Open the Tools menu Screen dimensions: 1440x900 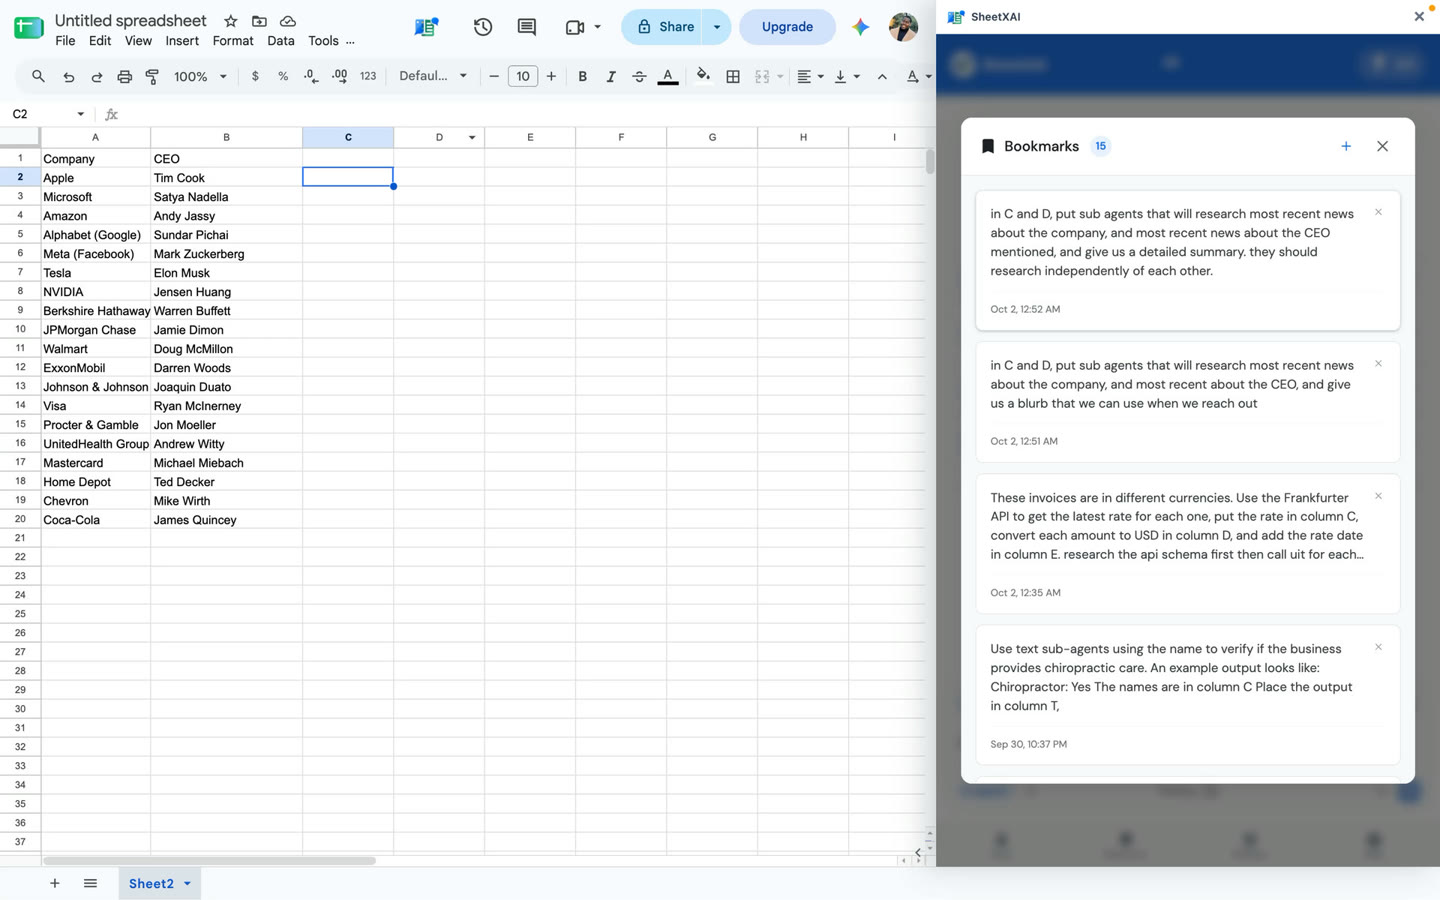tap(323, 41)
